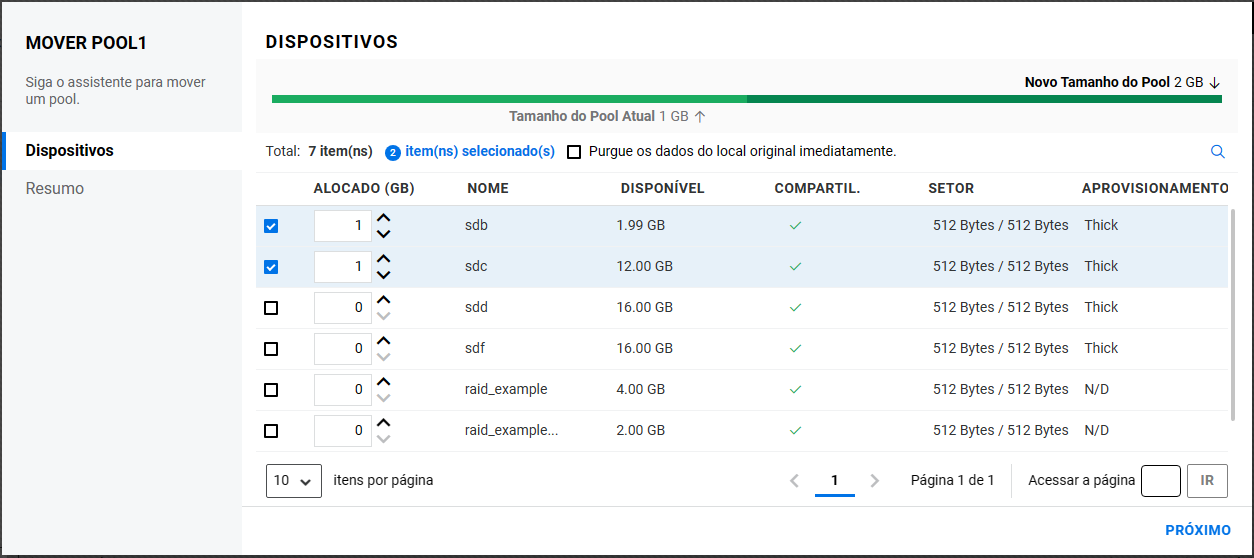Increase allocated GB for sdb
This screenshot has width=1254, height=558.
point(384,218)
